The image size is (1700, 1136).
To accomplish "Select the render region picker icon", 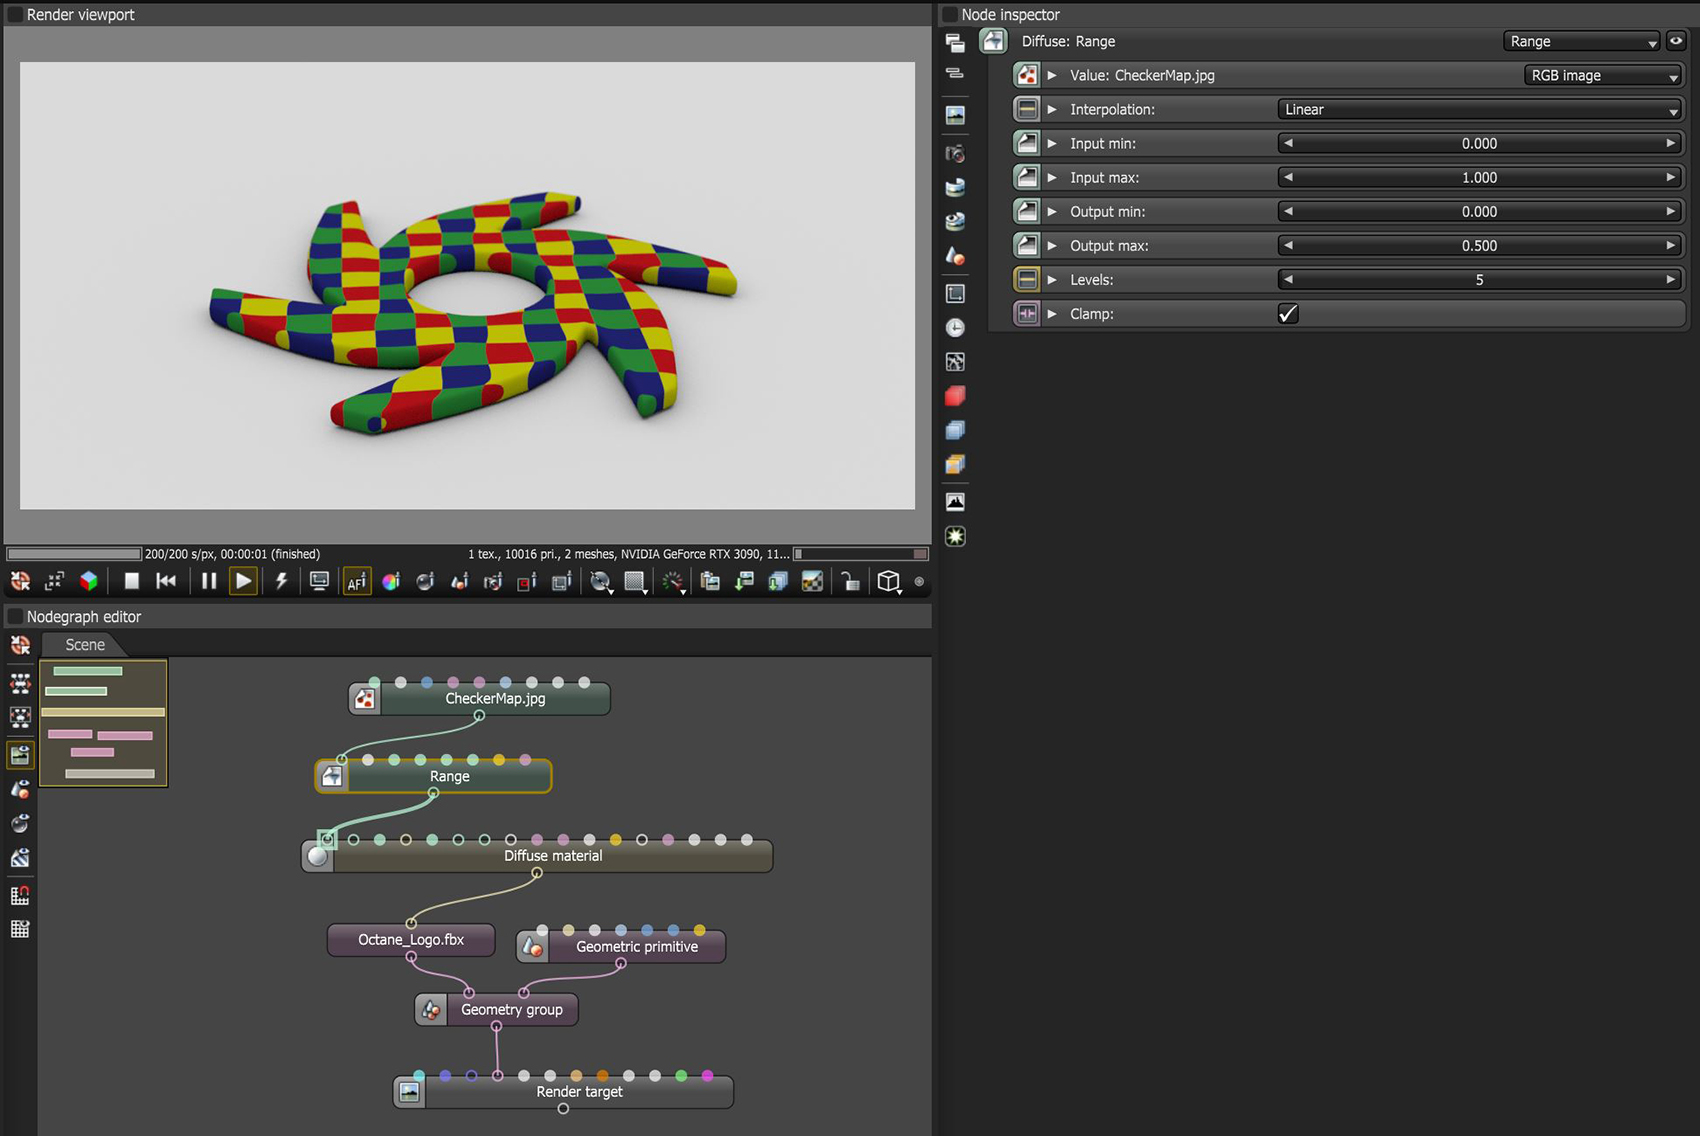I will tap(527, 581).
